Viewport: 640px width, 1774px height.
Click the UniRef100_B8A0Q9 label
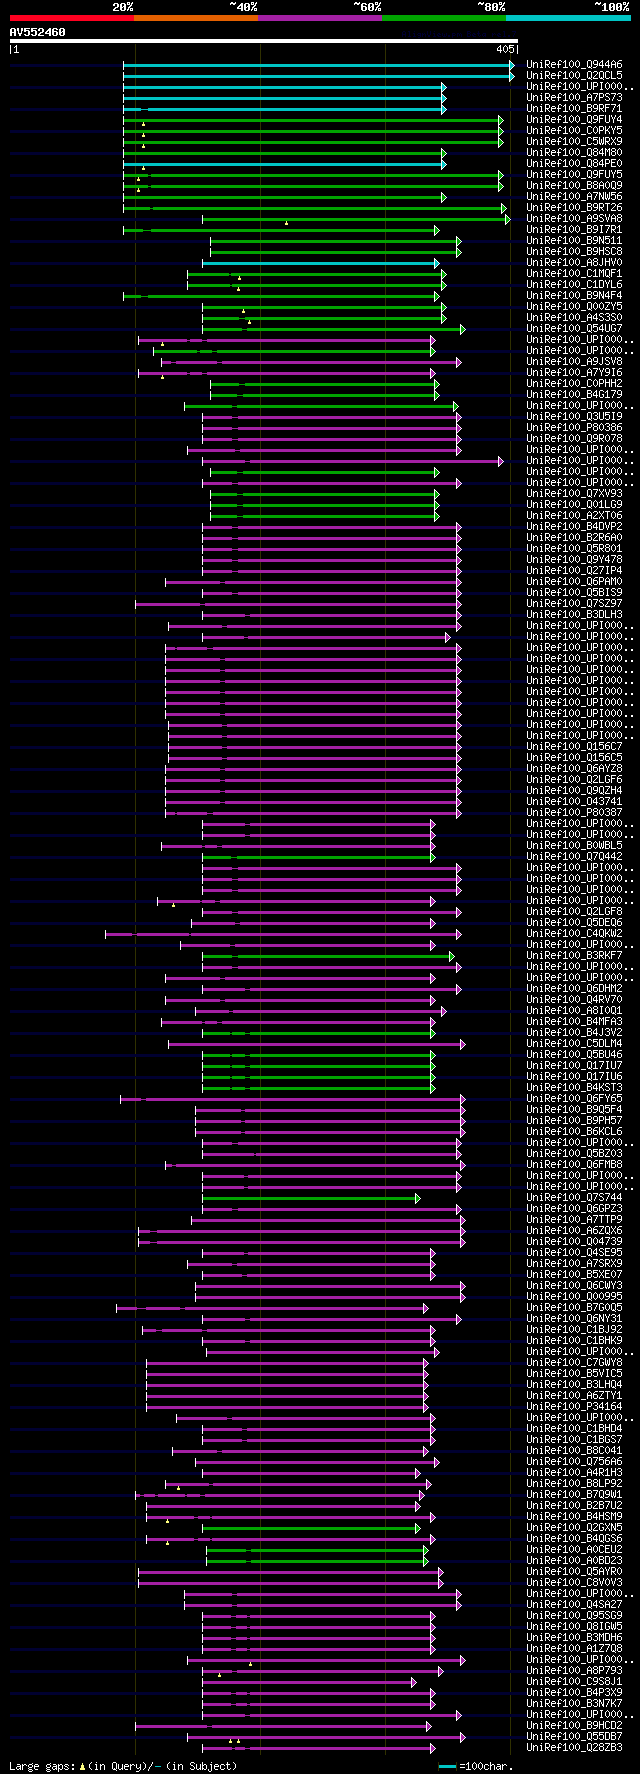coord(574,186)
